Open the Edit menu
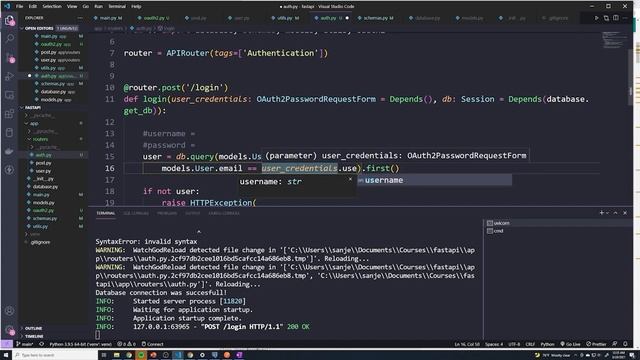The width and height of the screenshot is (640, 360). (x=33, y=6)
